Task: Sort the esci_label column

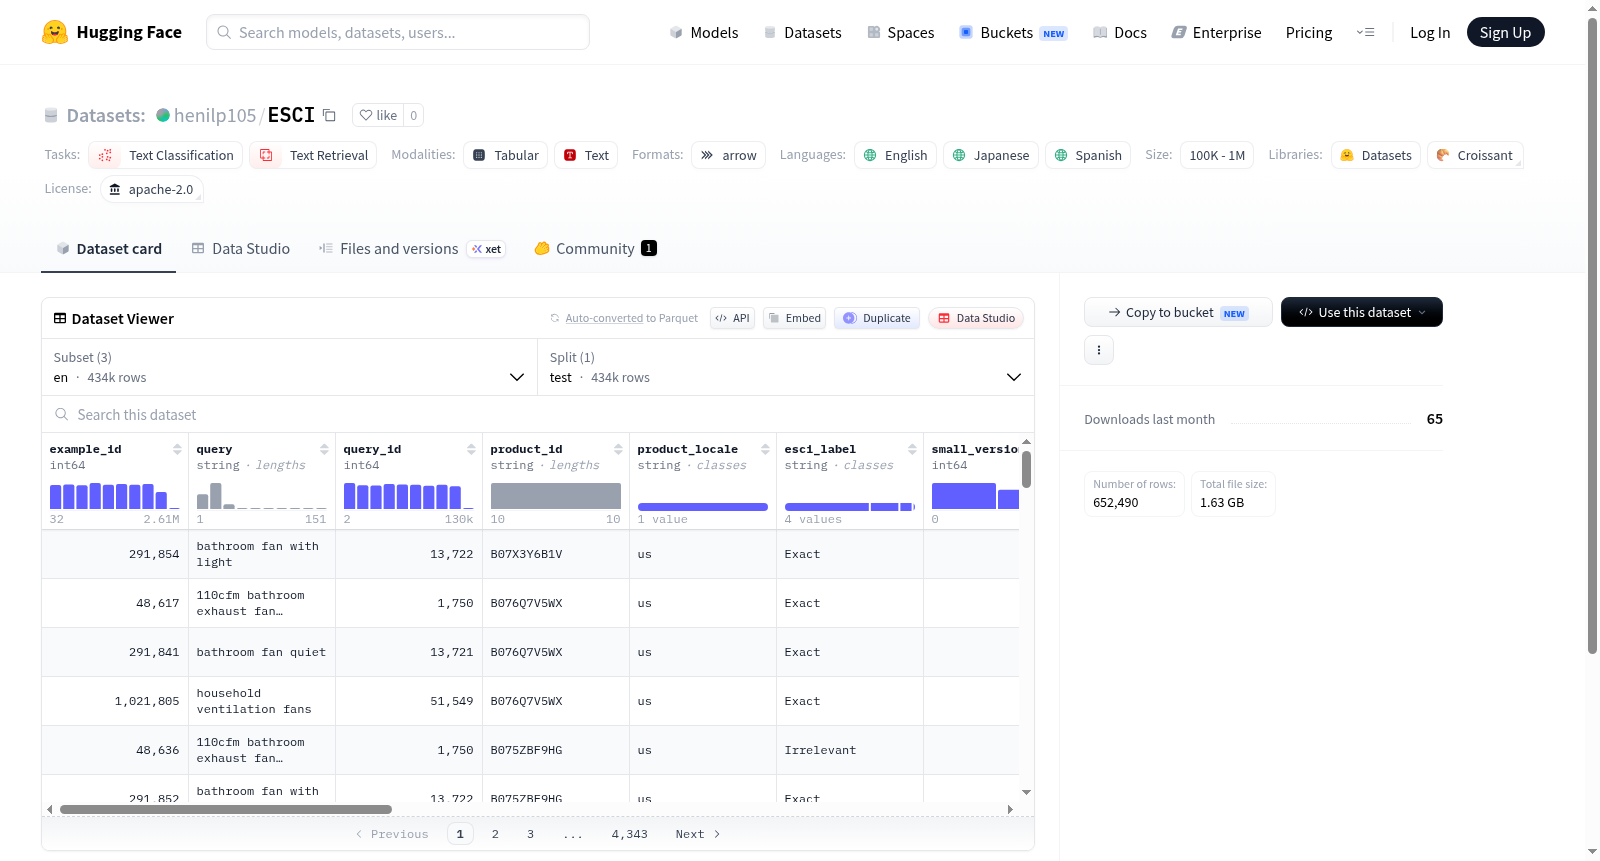Action: pyautogui.click(x=912, y=449)
